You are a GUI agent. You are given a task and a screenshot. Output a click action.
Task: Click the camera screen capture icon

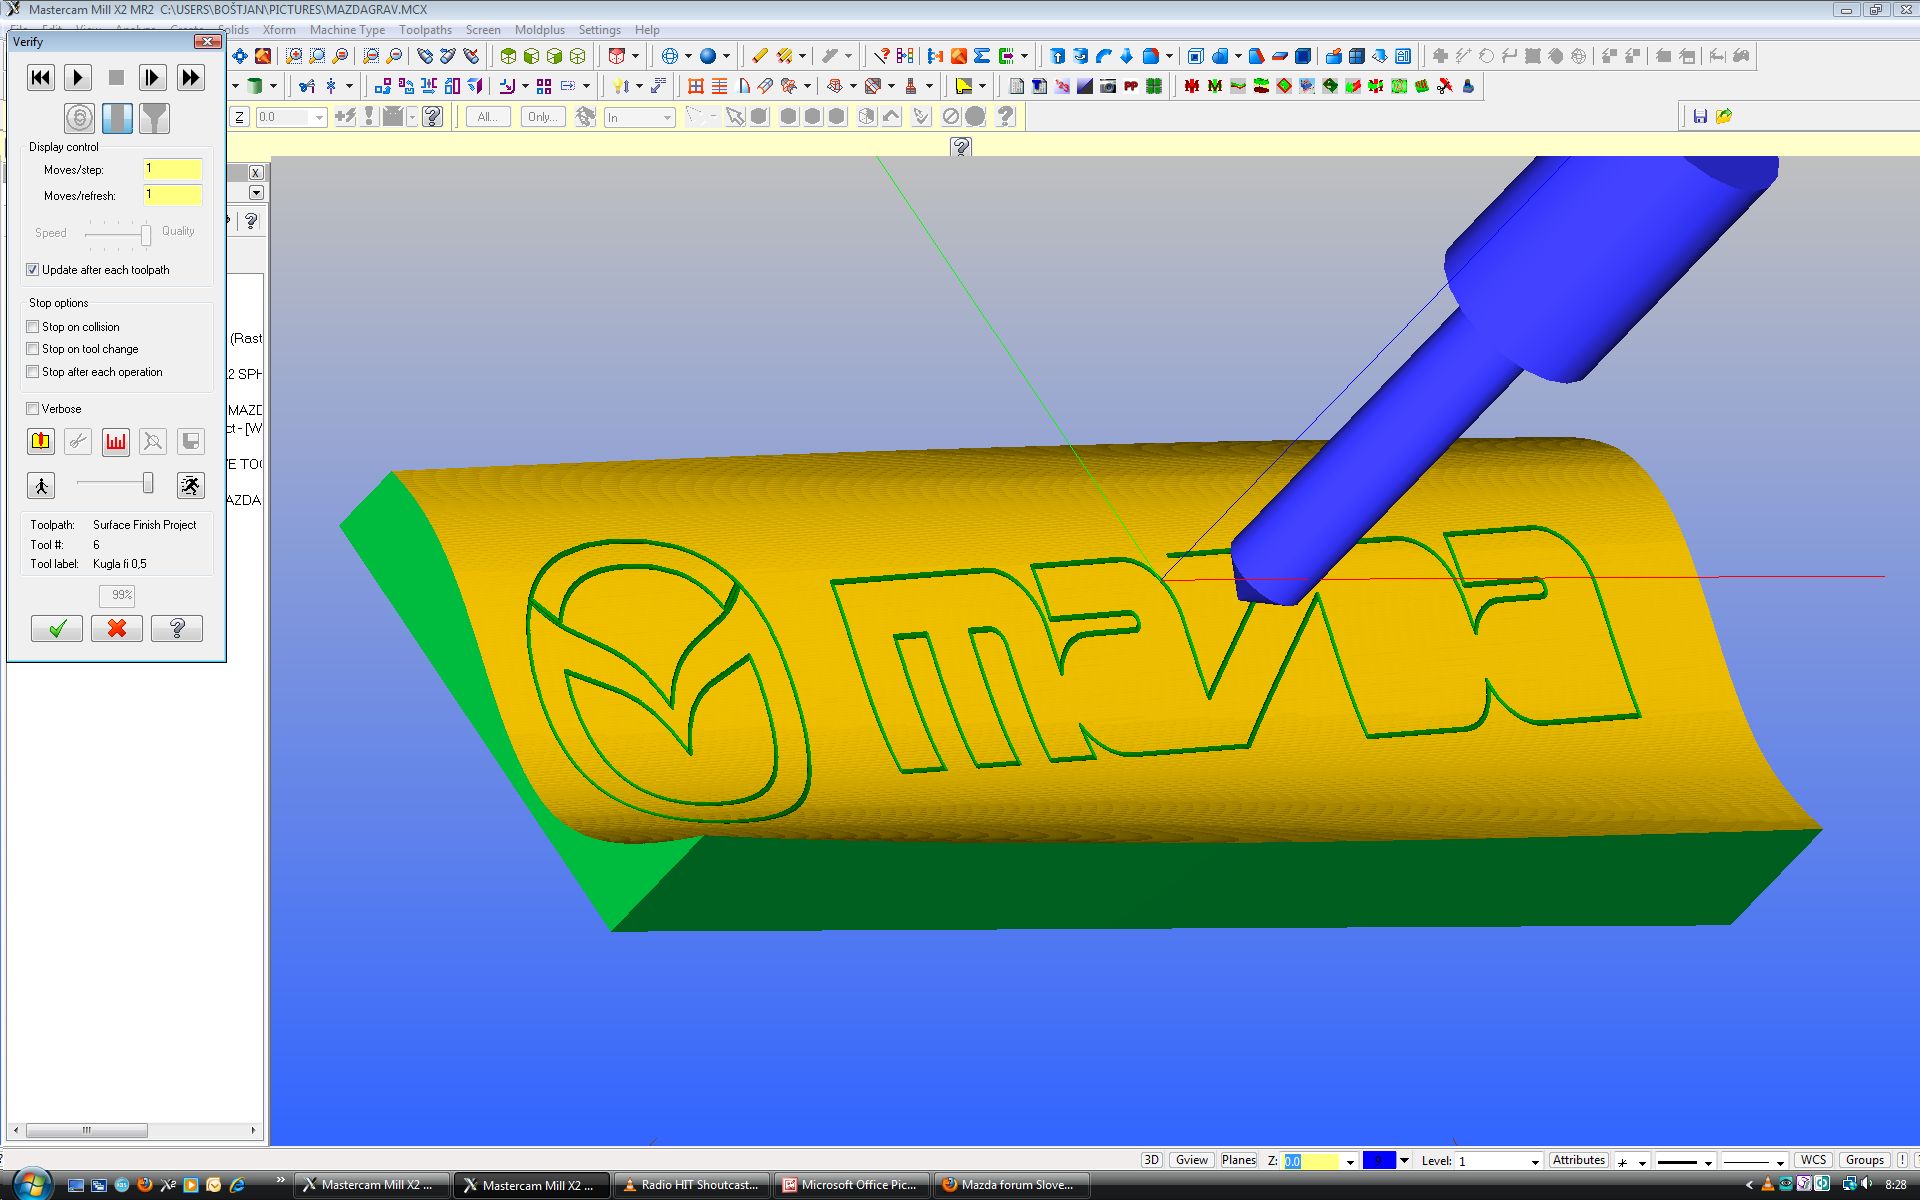[x=1108, y=86]
